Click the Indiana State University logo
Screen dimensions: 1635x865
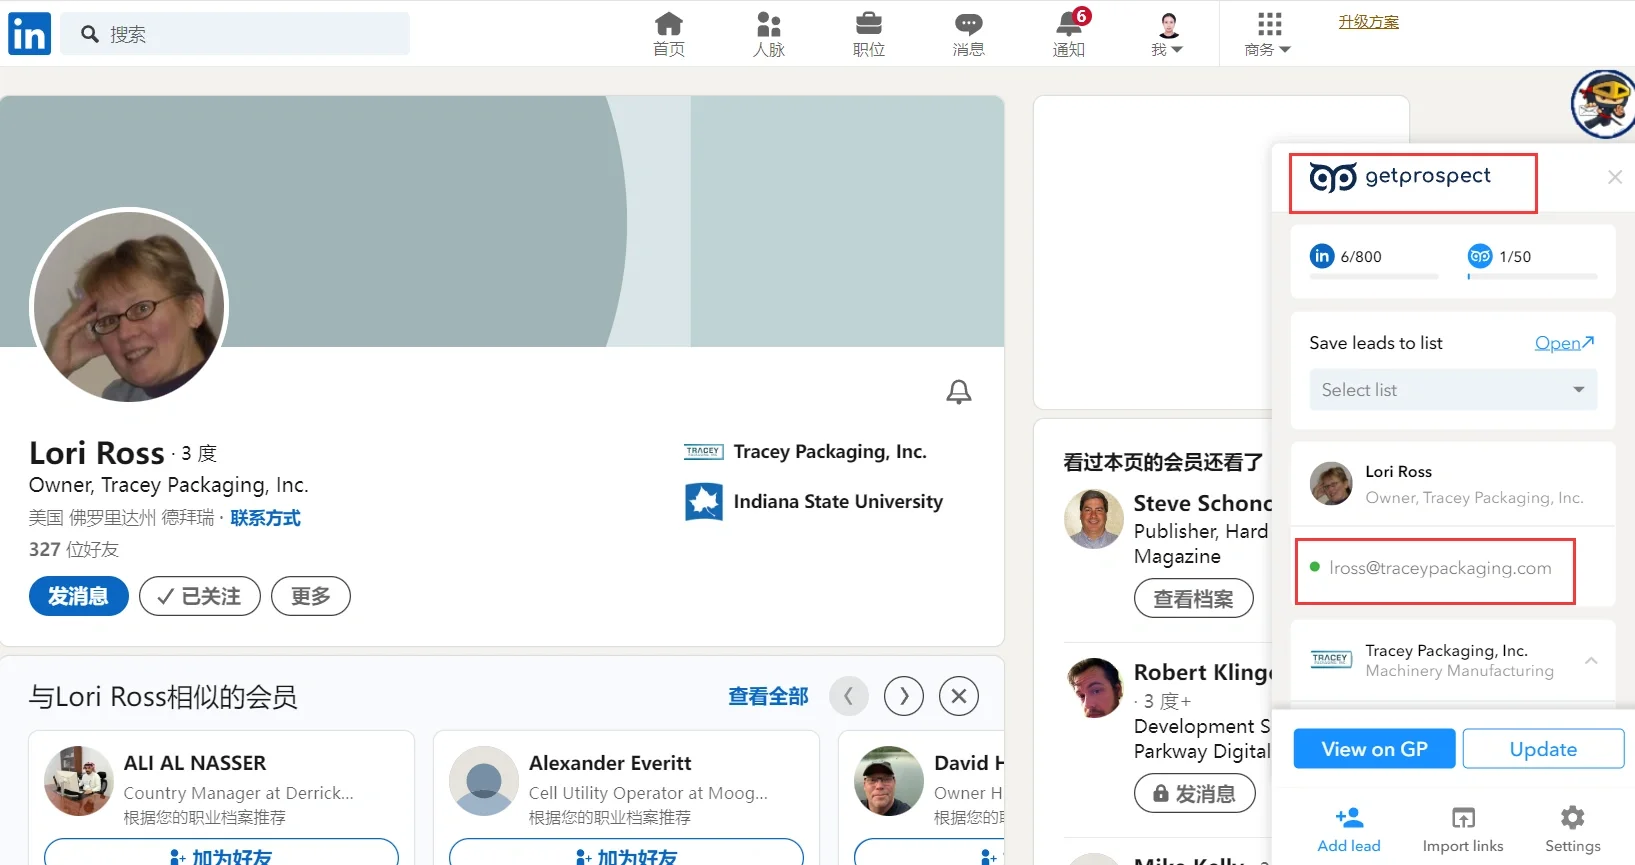(704, 502)
